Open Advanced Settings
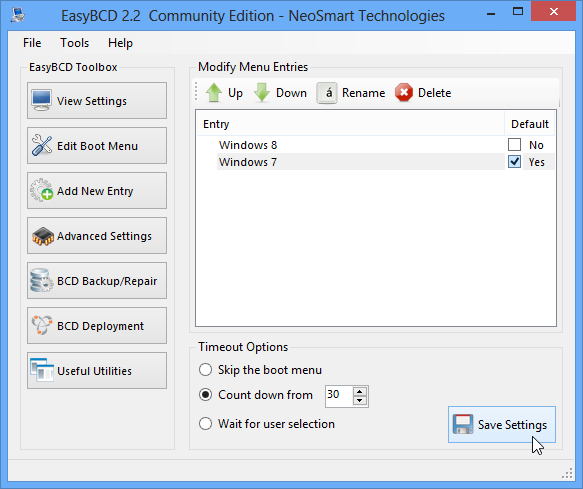583x489 pixels. 97,236
